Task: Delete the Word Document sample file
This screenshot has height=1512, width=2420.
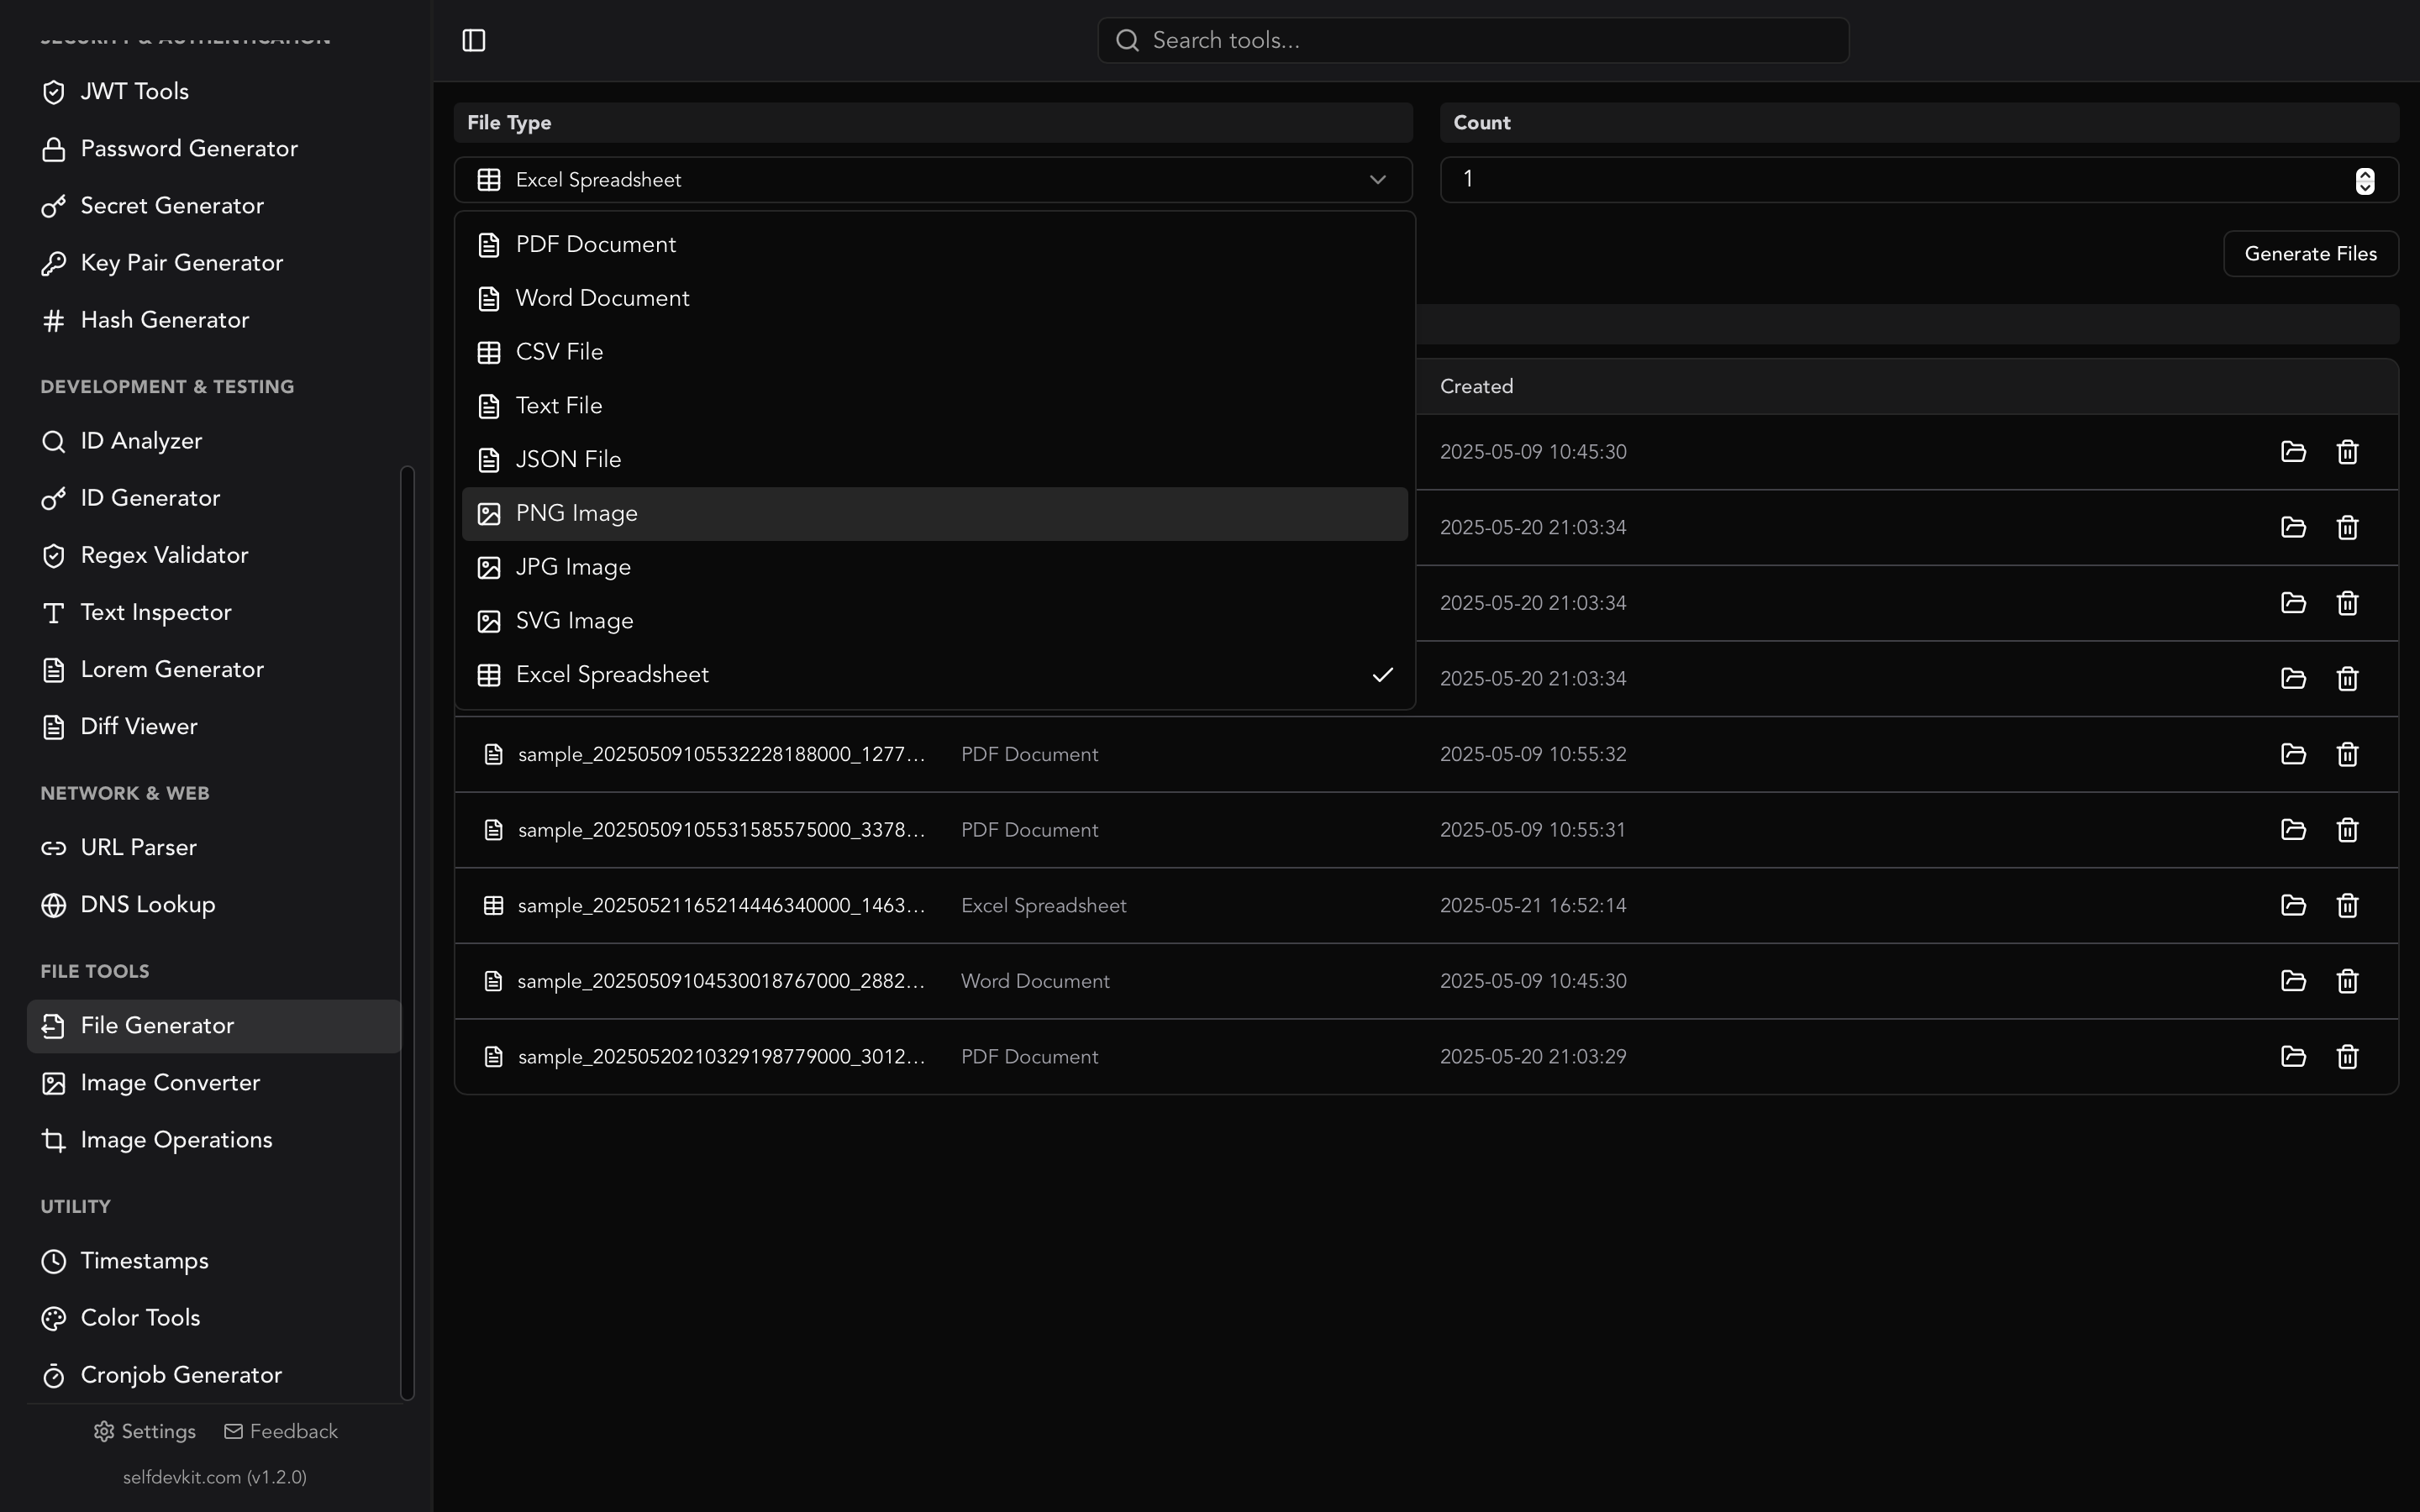Action: coord(2347,981)
